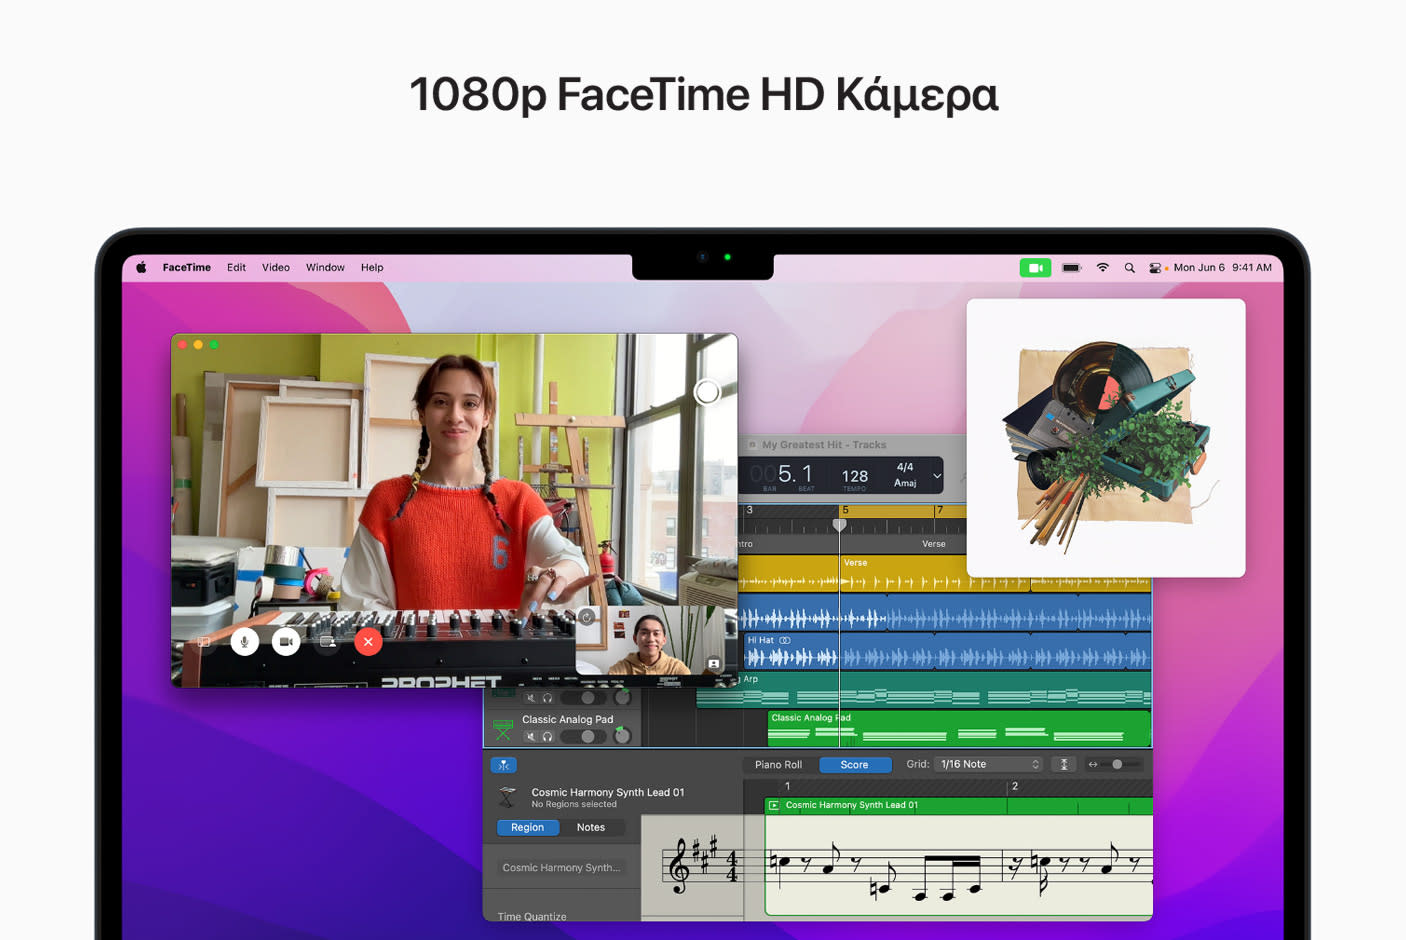The width and height of the screenshot is (1406, 940).
Task: Adjust the Classic Analog Pad volume slider
Action: pos(589,736)
